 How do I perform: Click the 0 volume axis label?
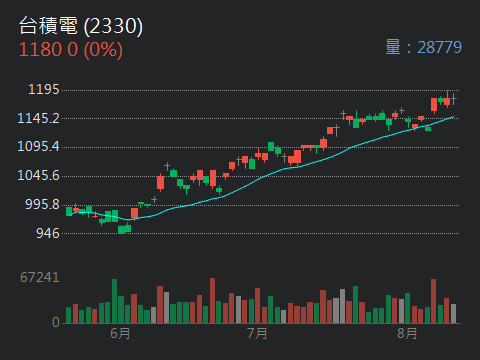pos(56,322)
